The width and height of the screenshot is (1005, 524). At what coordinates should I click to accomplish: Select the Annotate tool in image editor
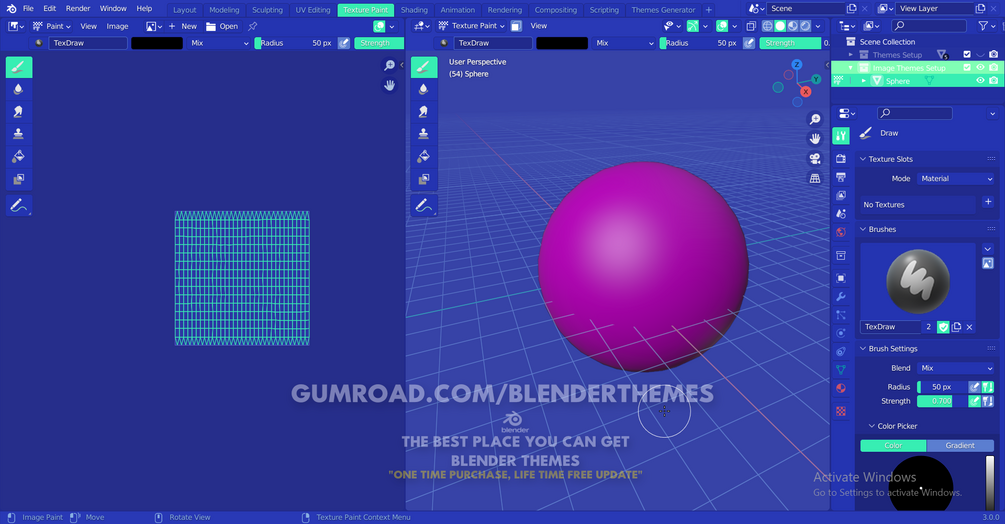click(19, 206)
